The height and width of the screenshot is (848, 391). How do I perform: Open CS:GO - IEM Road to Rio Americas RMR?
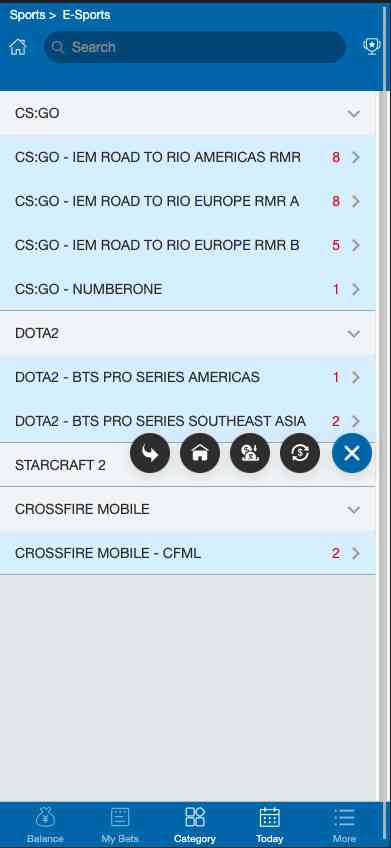[188, 157]
